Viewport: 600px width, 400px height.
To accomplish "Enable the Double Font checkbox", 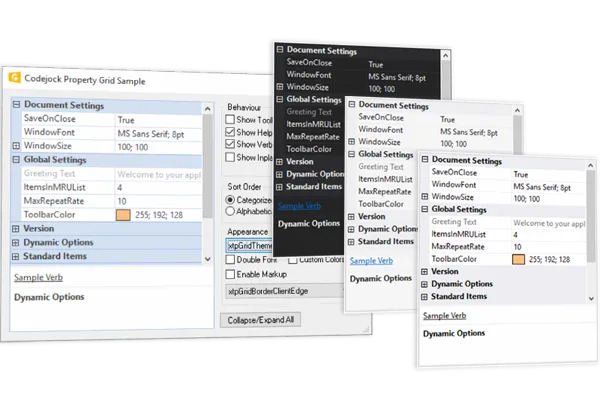I will tap(230, 260).
